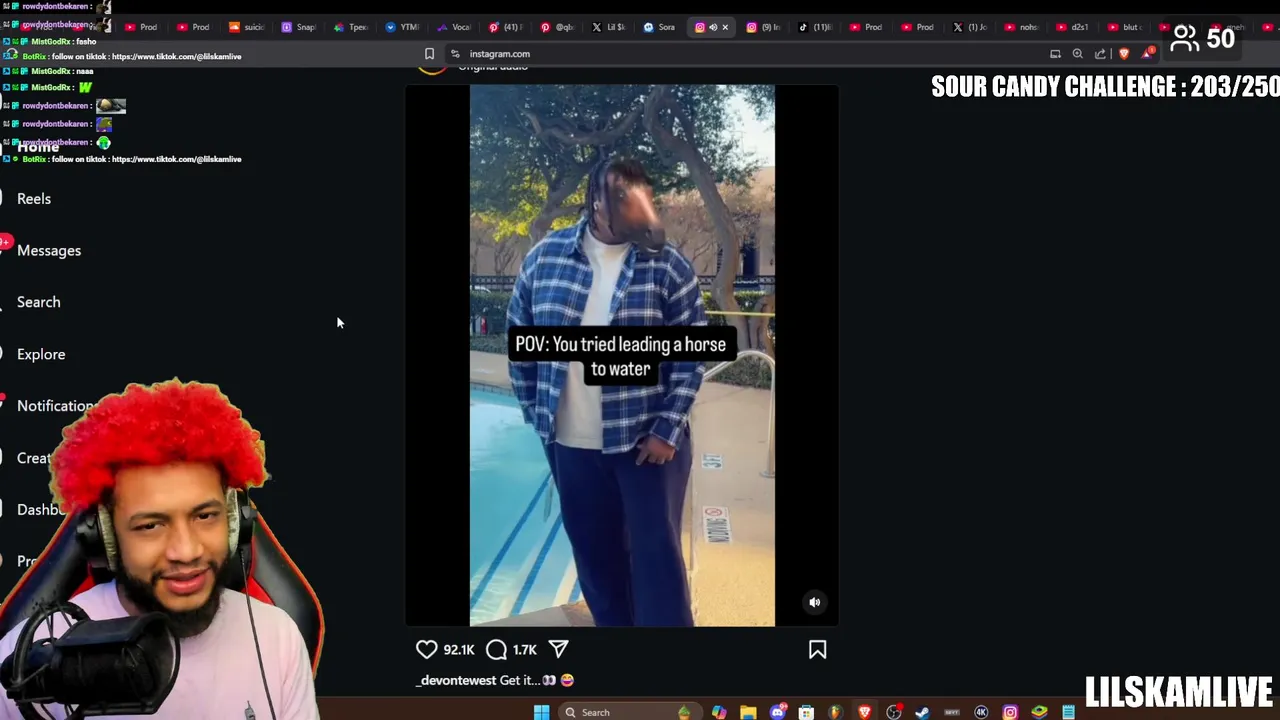Save the post with the bookmark icon

[817, 649]
